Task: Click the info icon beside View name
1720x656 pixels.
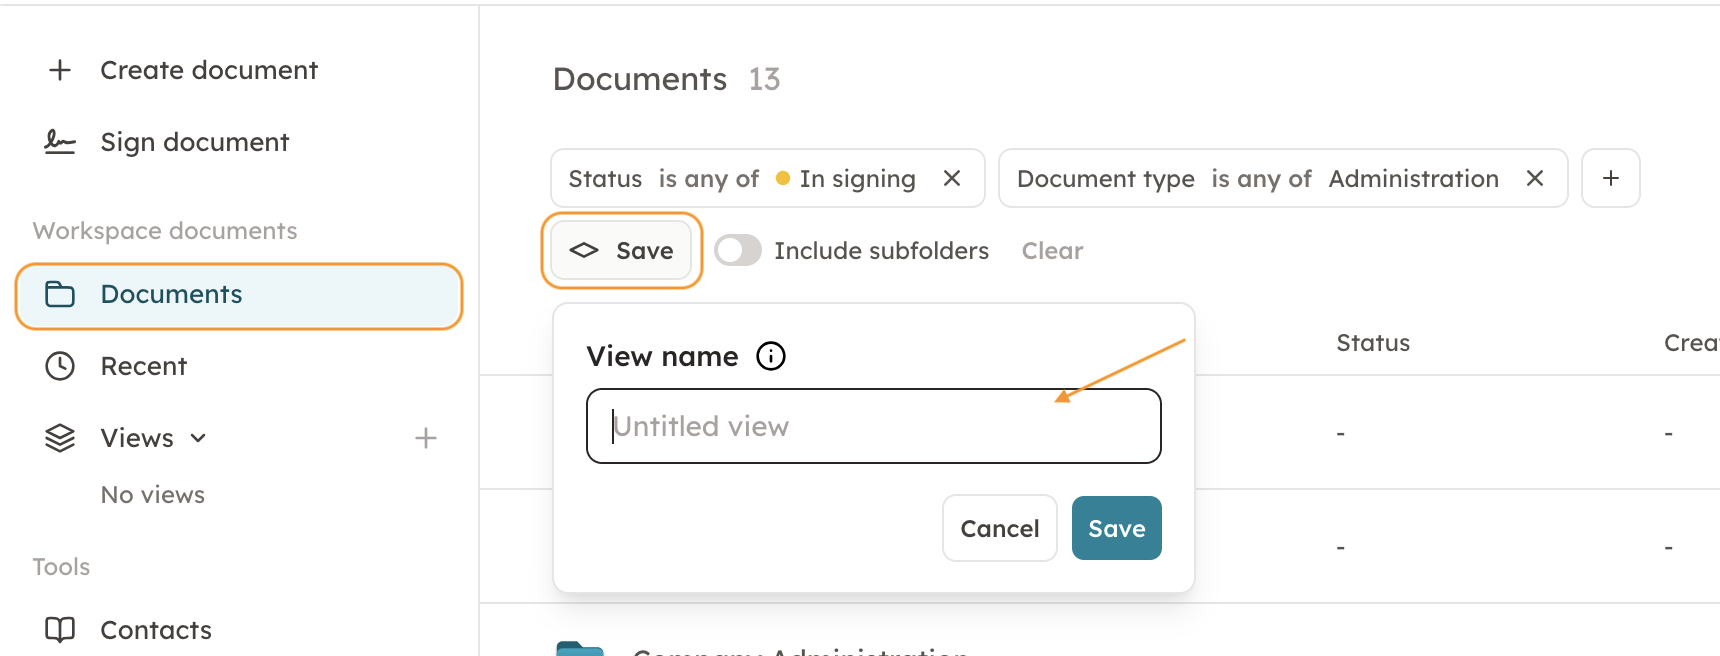Action: click(771, 356)
